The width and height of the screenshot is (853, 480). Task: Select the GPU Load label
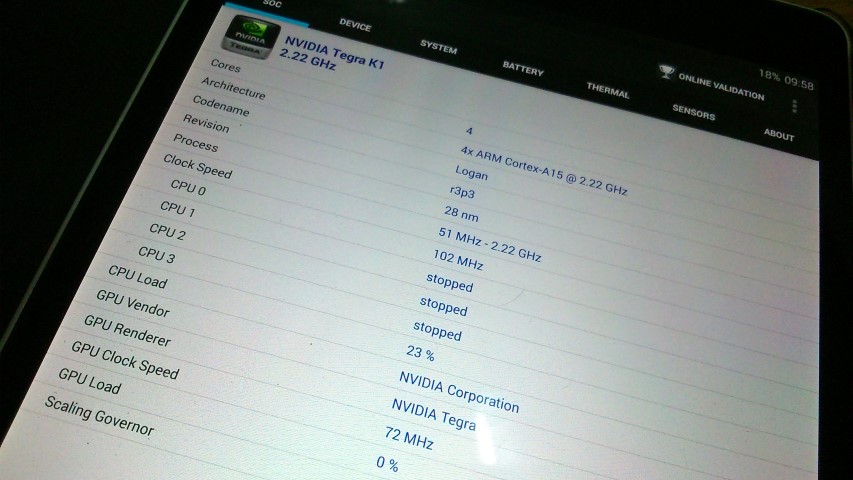[x=90, y=381]
